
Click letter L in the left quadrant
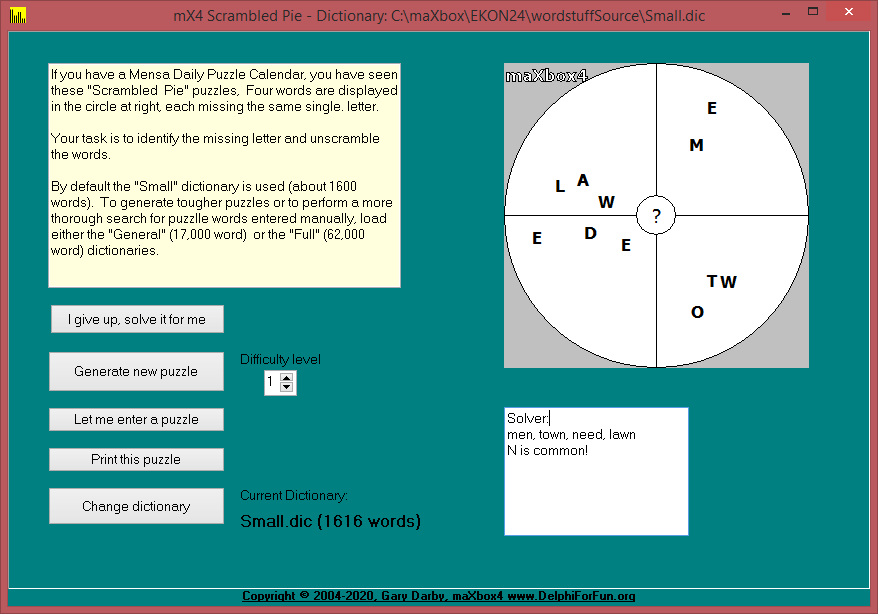click(x=560, y=187)
